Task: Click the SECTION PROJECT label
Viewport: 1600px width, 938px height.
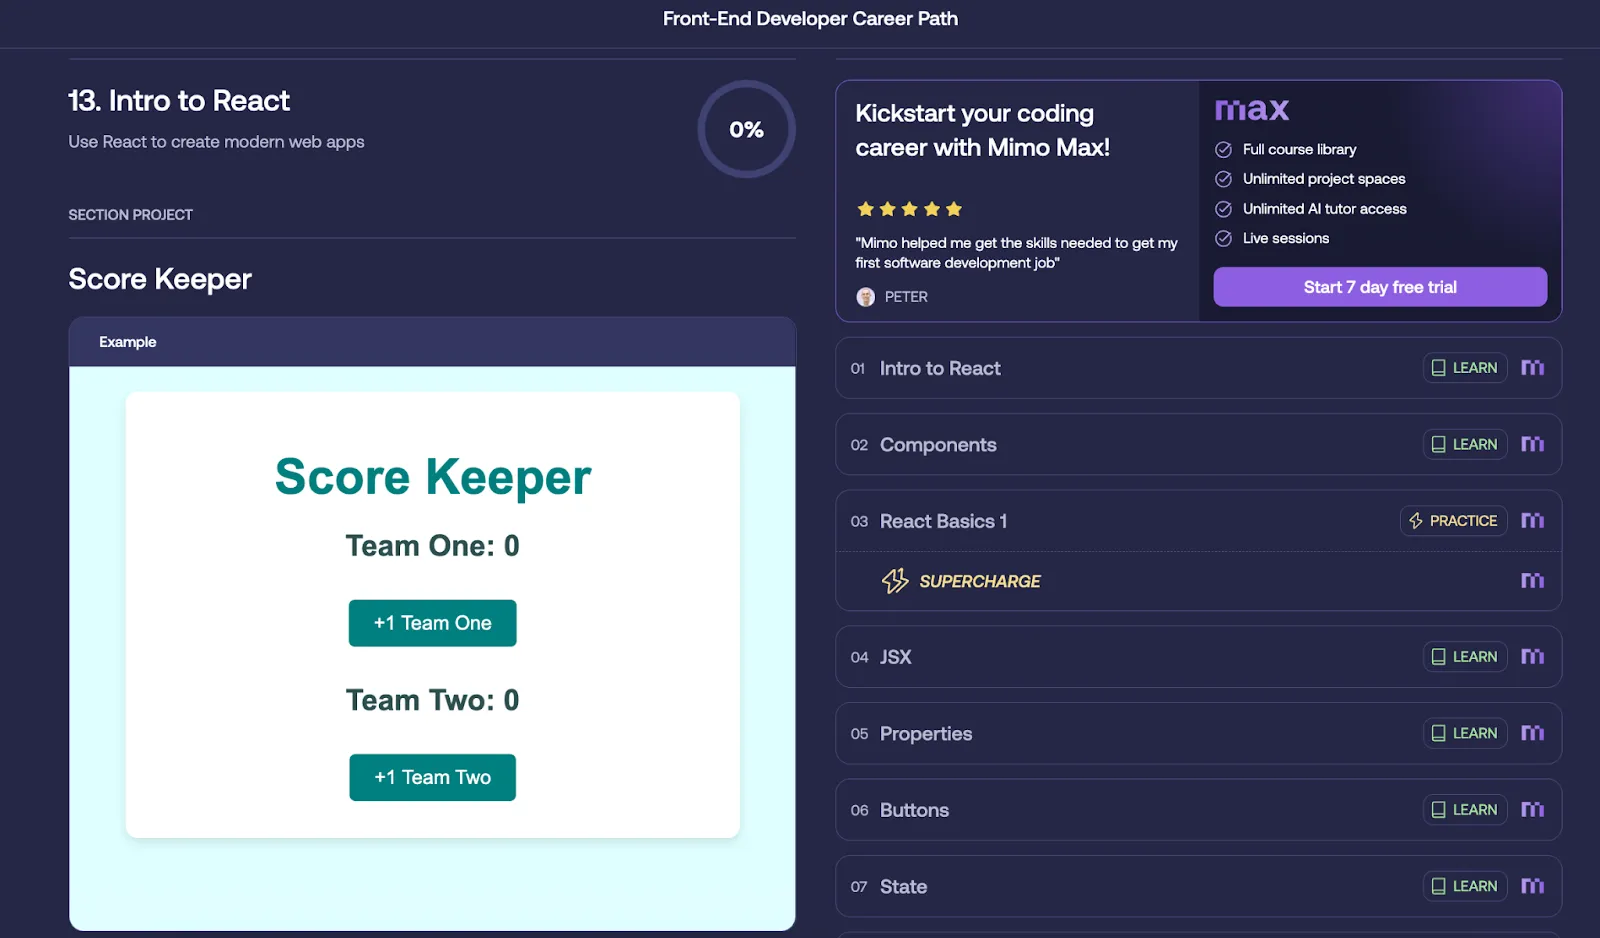Action: tap(130, 215)
